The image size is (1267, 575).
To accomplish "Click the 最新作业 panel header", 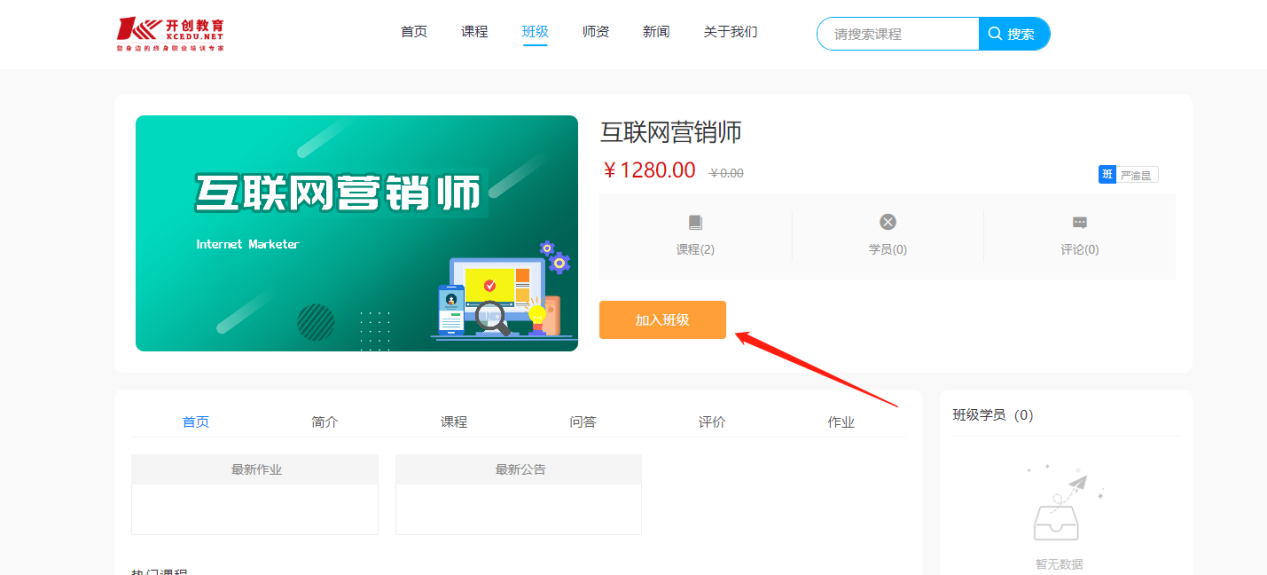I will [255, 470].
